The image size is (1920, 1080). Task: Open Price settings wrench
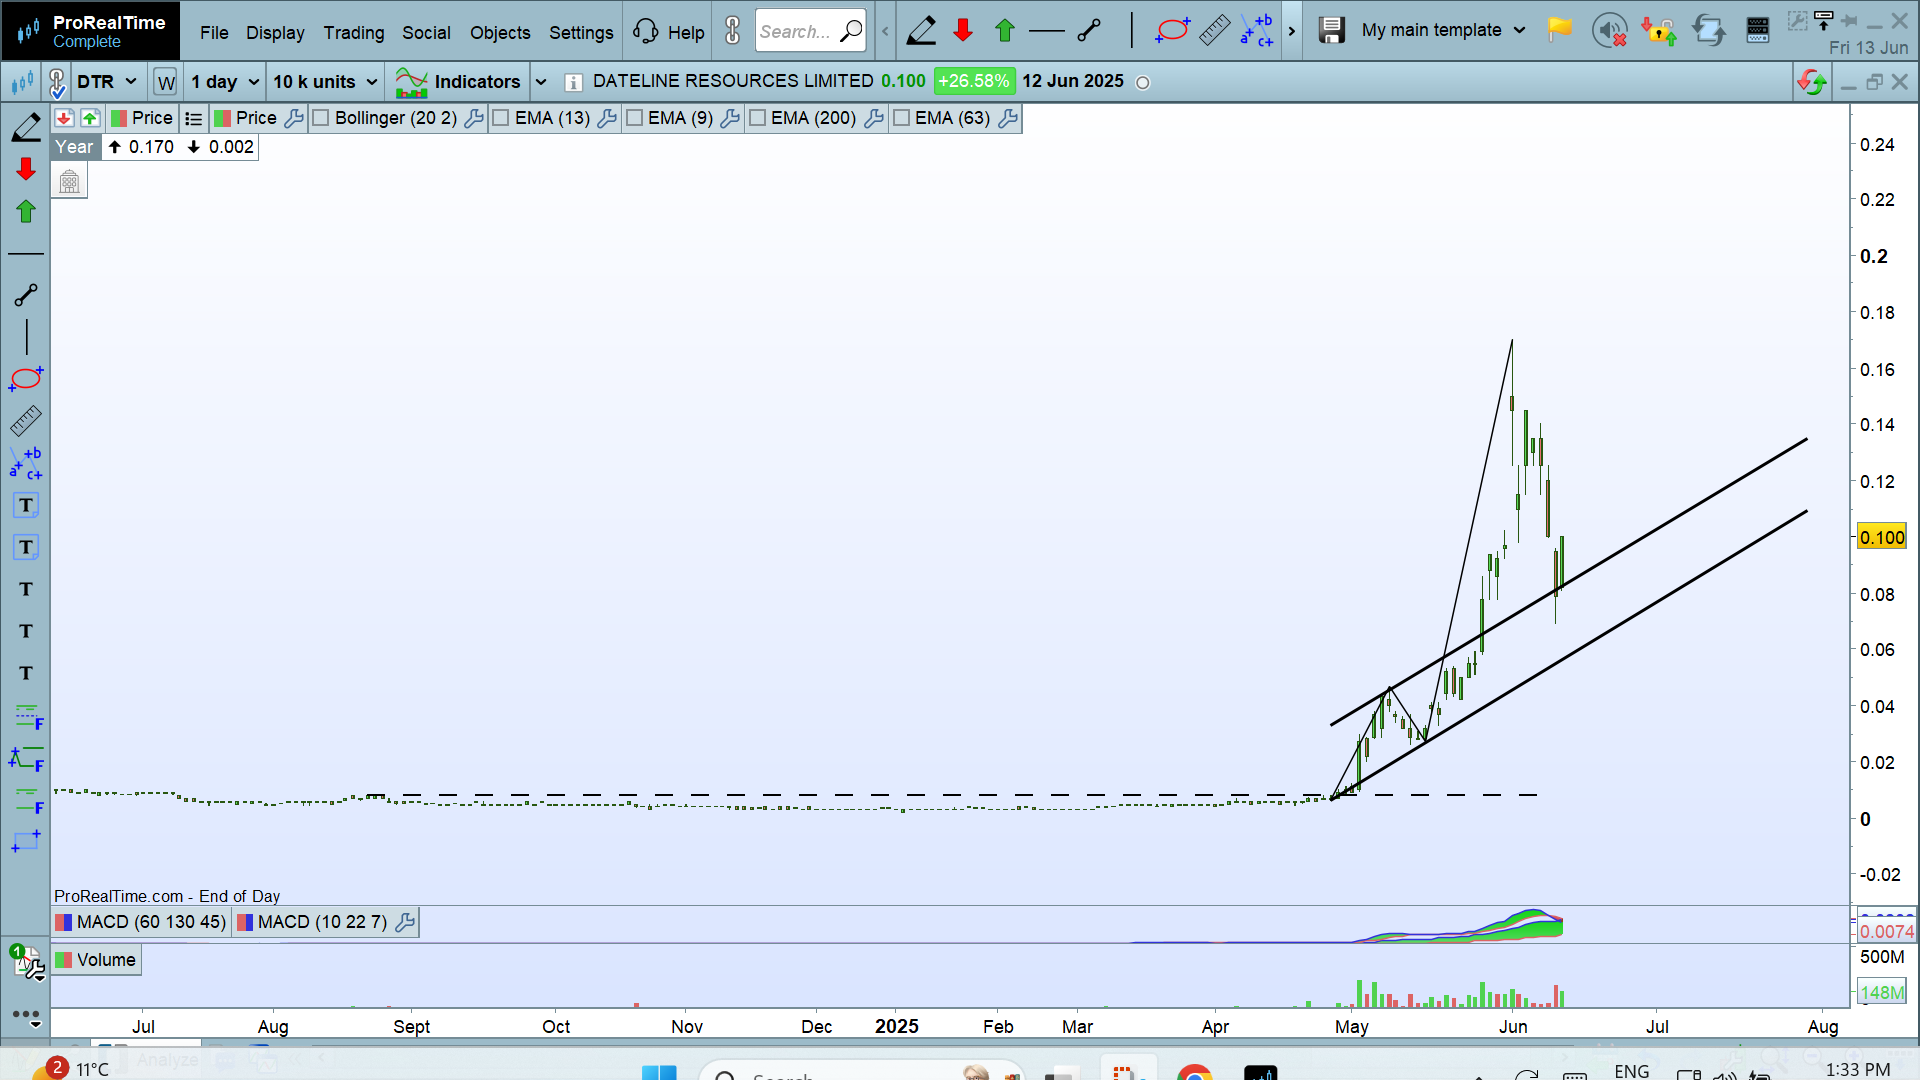pyautogui.click(x=294, y=118)
